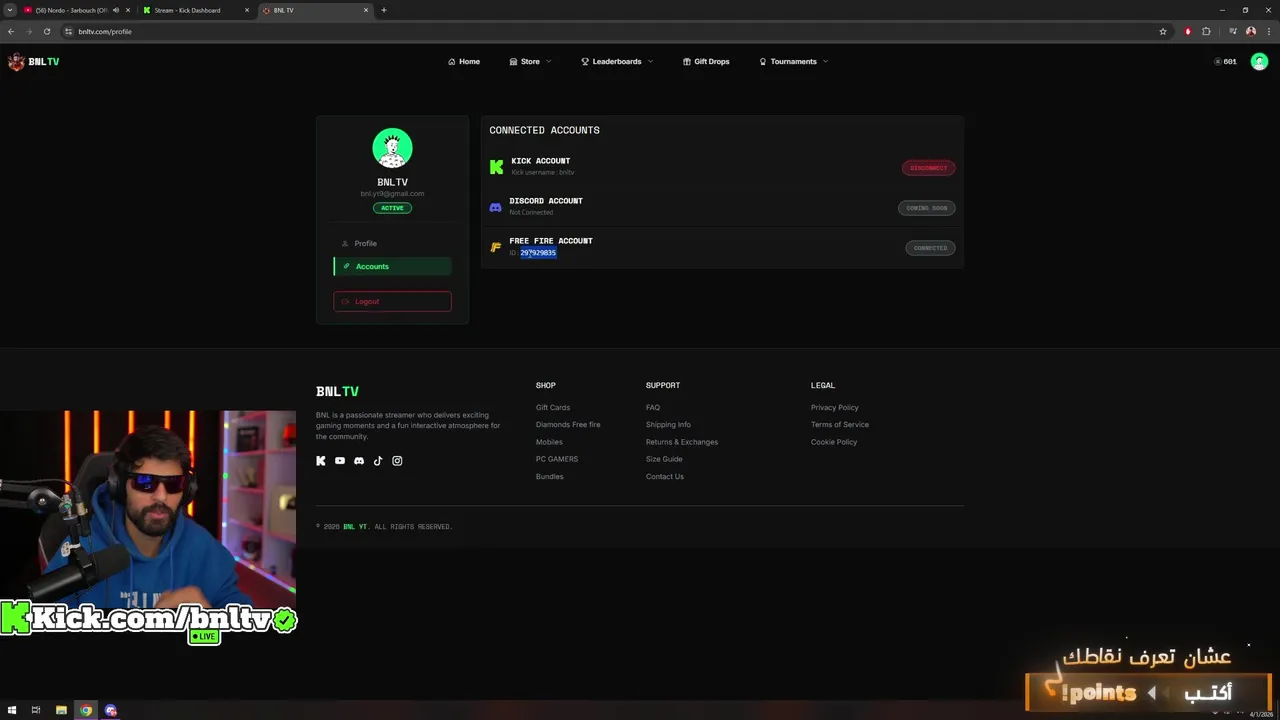
Task: Open the Discord social icon in footer
Action: (359, 461)
